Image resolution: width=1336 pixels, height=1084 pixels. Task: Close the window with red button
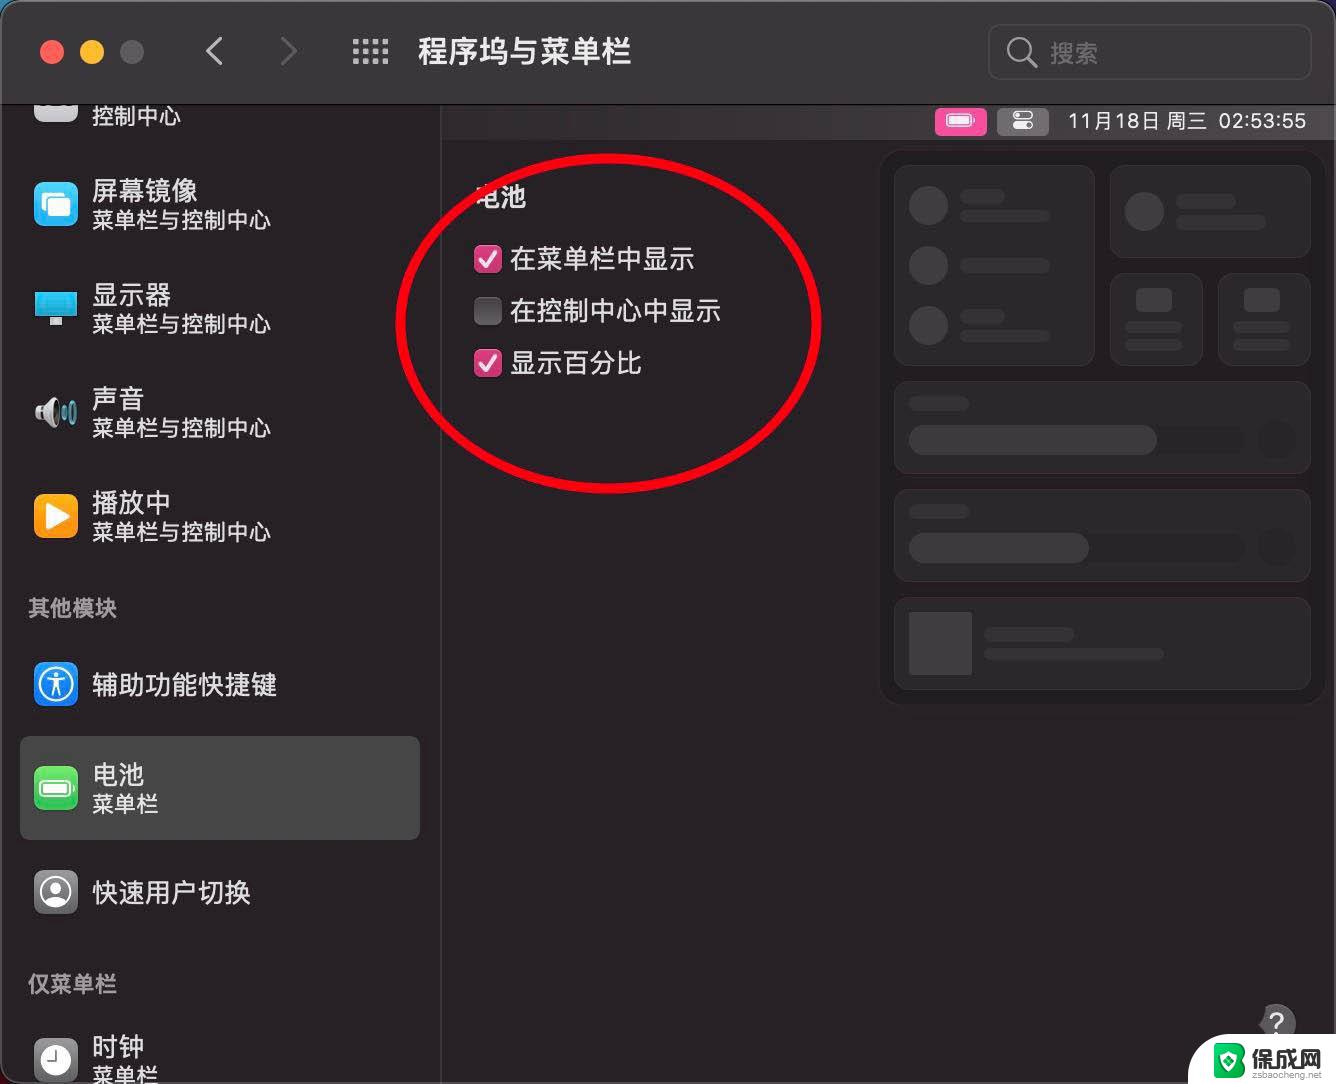coord(52,52)
